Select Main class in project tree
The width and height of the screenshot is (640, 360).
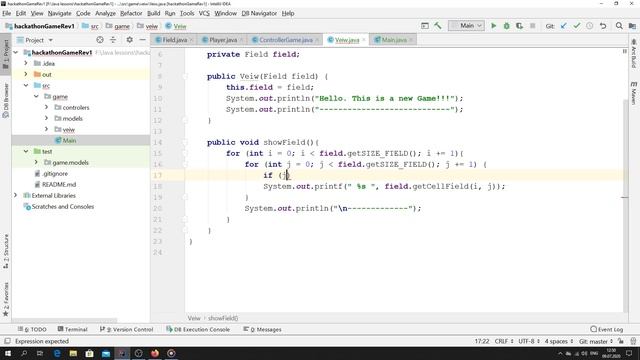click(x=69, y=140)
